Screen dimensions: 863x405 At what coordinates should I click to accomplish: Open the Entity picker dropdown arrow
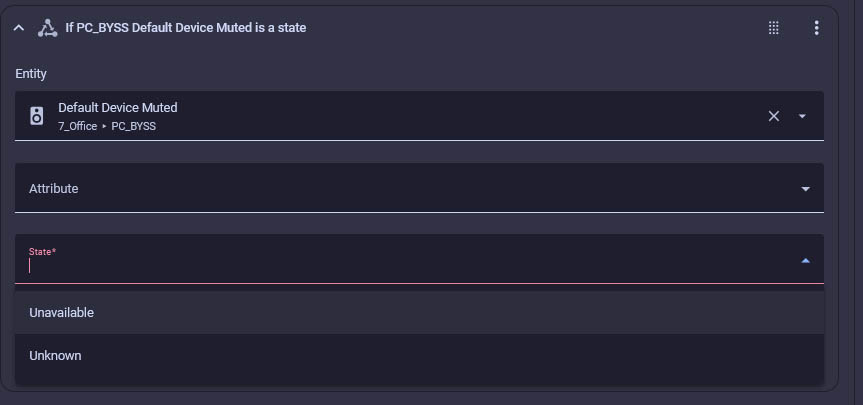click(x=802, y=116)
